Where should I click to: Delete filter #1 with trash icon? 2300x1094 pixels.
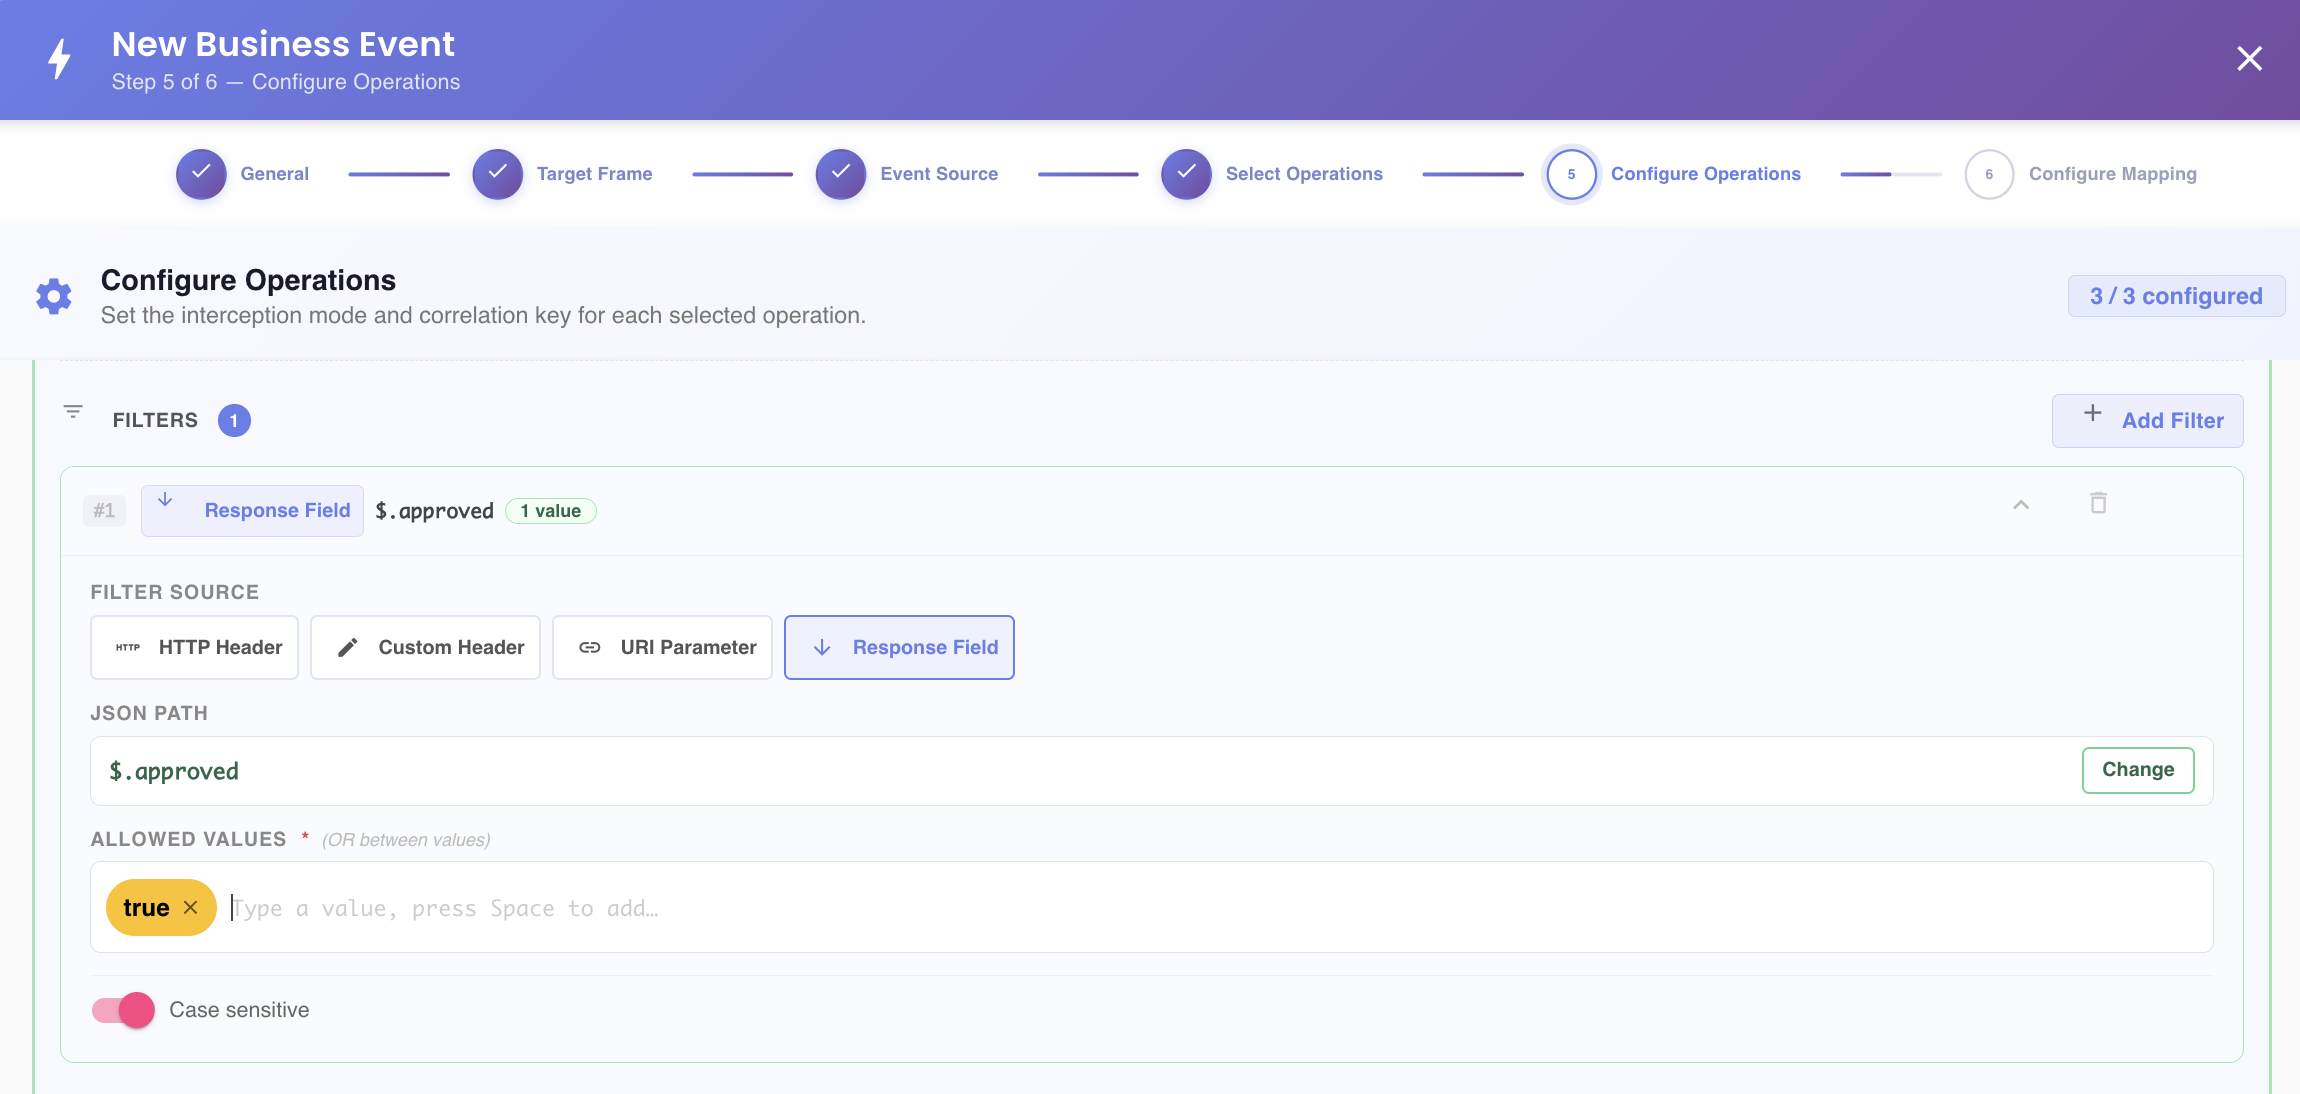2098,503
